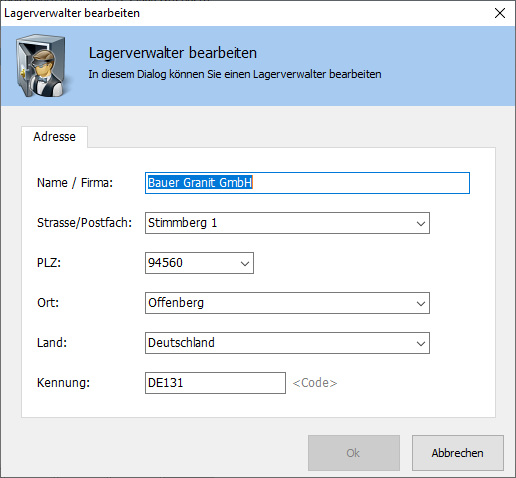The image size is (516, 478).
Task: Open the Strasse/Postfach dropdown arrow
Action: coord(421,223)
